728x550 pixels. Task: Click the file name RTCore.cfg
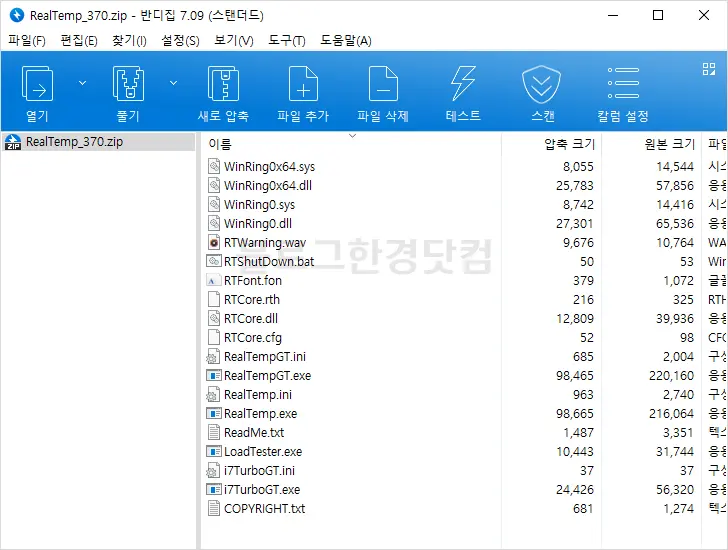click(x=253, y=338)
